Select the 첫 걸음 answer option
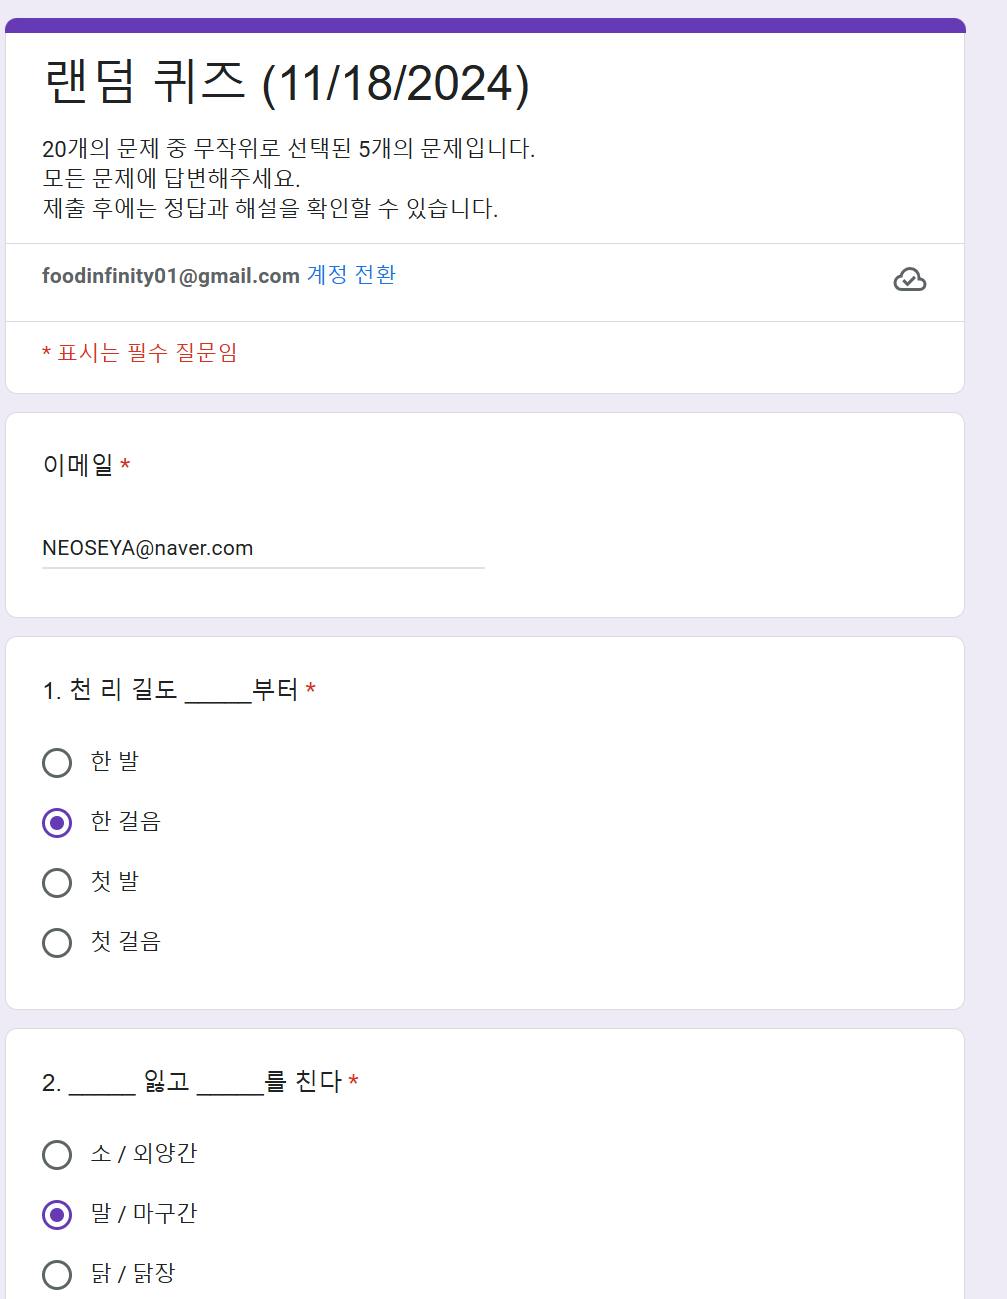The image size is (1007, 1299). [57, 943]
